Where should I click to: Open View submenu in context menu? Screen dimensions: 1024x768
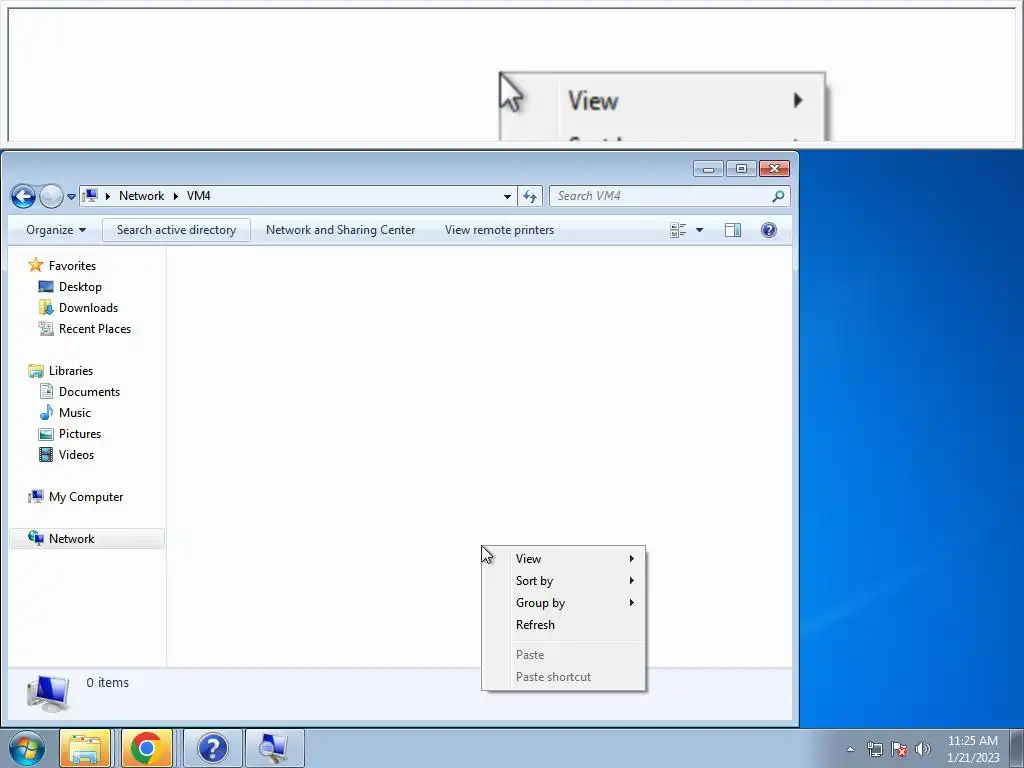[x=564, y=559]
